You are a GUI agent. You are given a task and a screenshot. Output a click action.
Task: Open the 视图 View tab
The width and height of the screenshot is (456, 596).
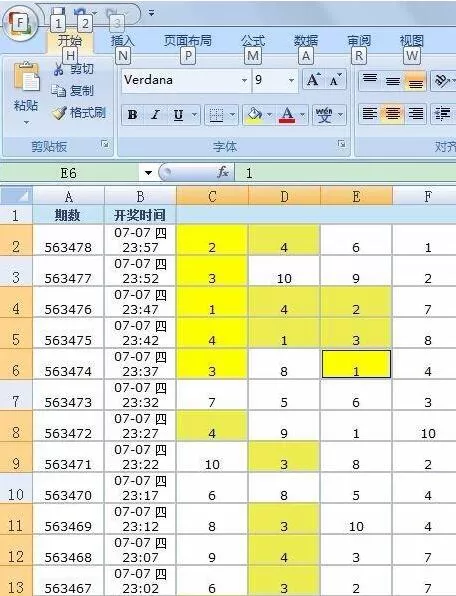pyautogui.click(x=412, y=40)
